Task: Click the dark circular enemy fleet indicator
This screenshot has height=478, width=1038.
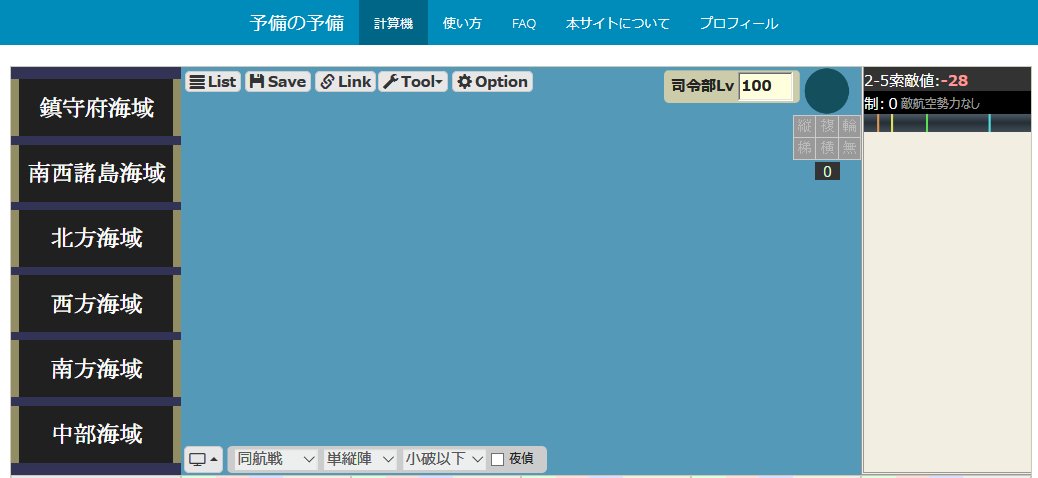Action: [827, 91]
